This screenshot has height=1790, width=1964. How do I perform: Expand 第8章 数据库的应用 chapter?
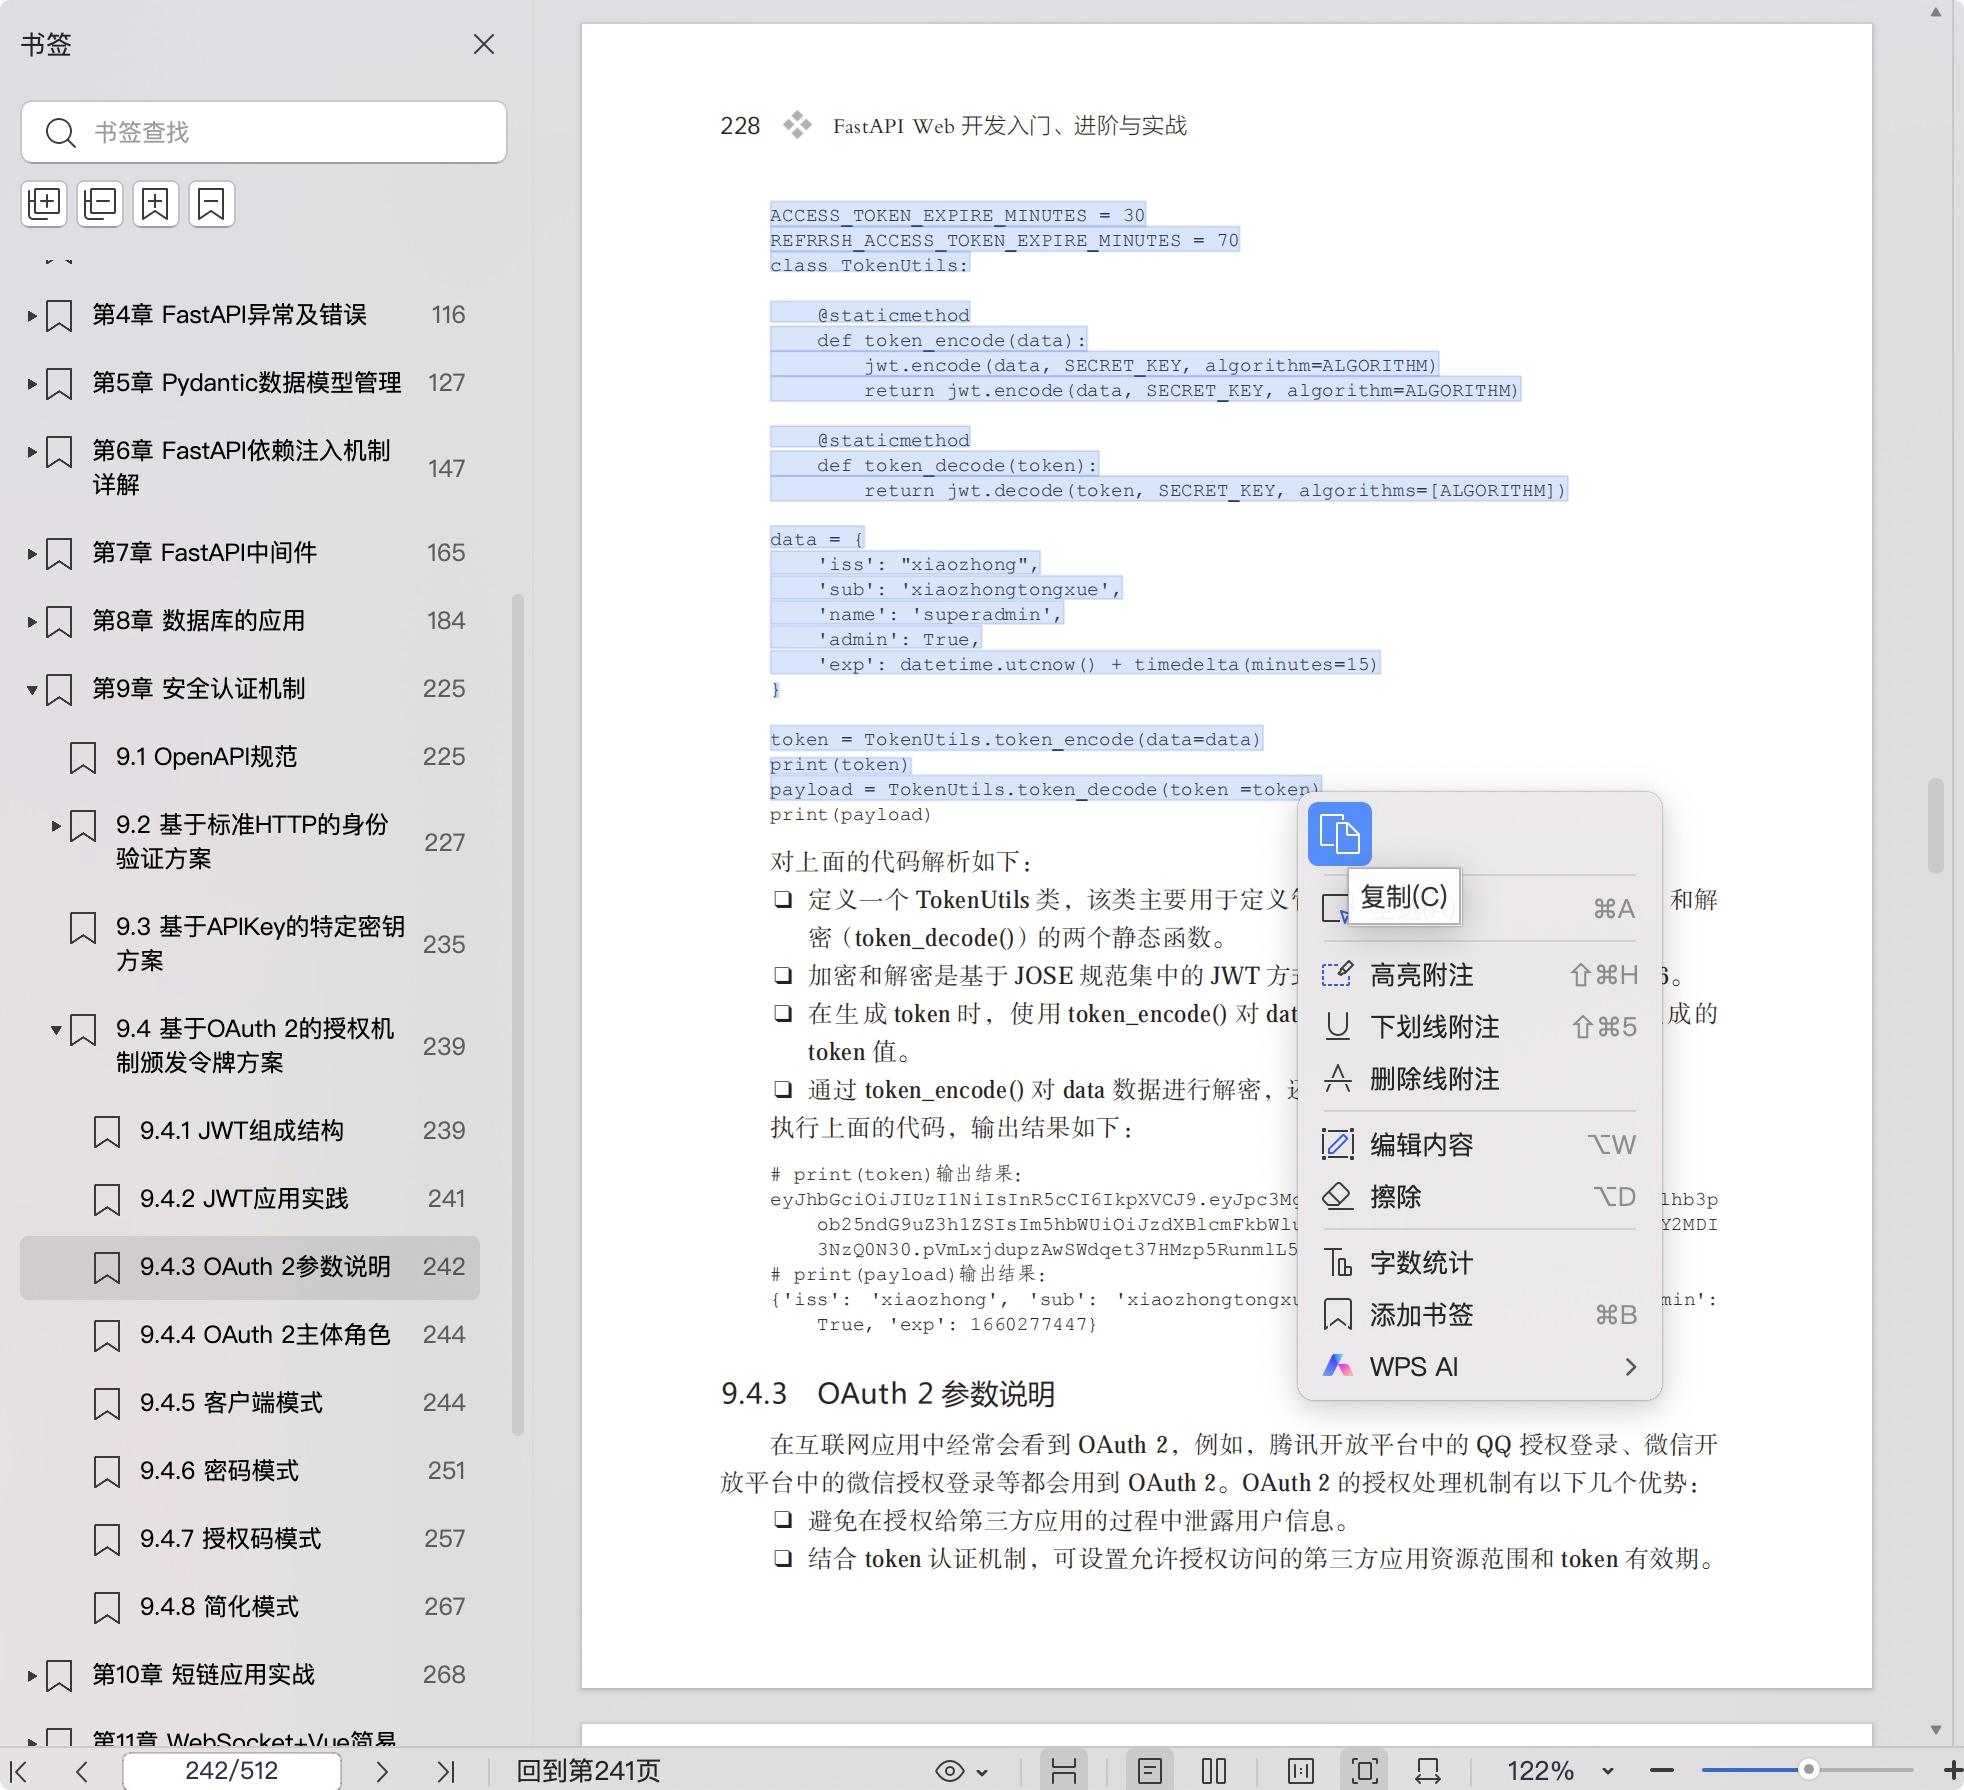(x=32, y=622)
